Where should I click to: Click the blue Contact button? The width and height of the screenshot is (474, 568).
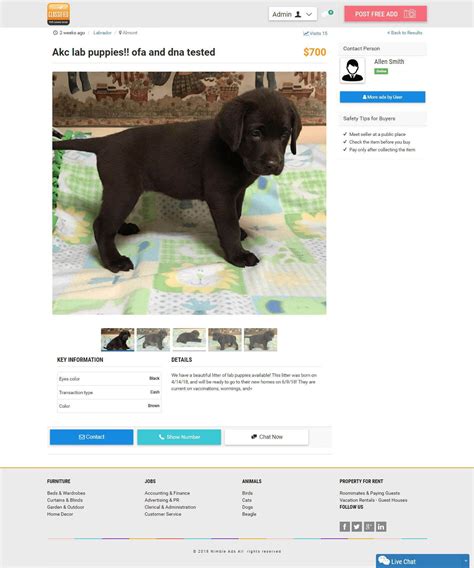pos(92,437)
